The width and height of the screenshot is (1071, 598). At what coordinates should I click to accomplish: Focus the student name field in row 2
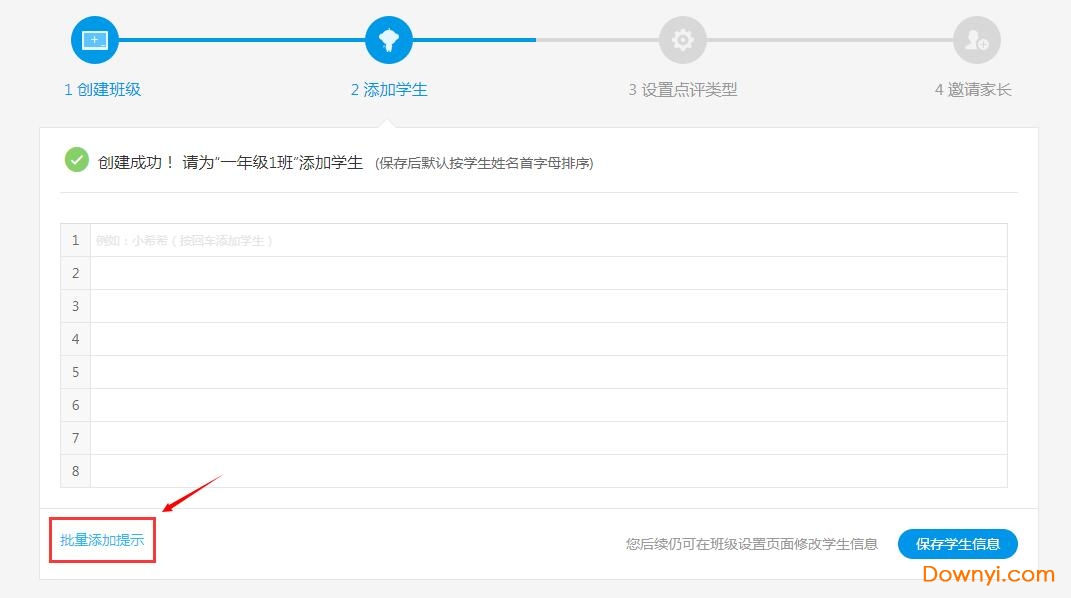tap(548, 273)
